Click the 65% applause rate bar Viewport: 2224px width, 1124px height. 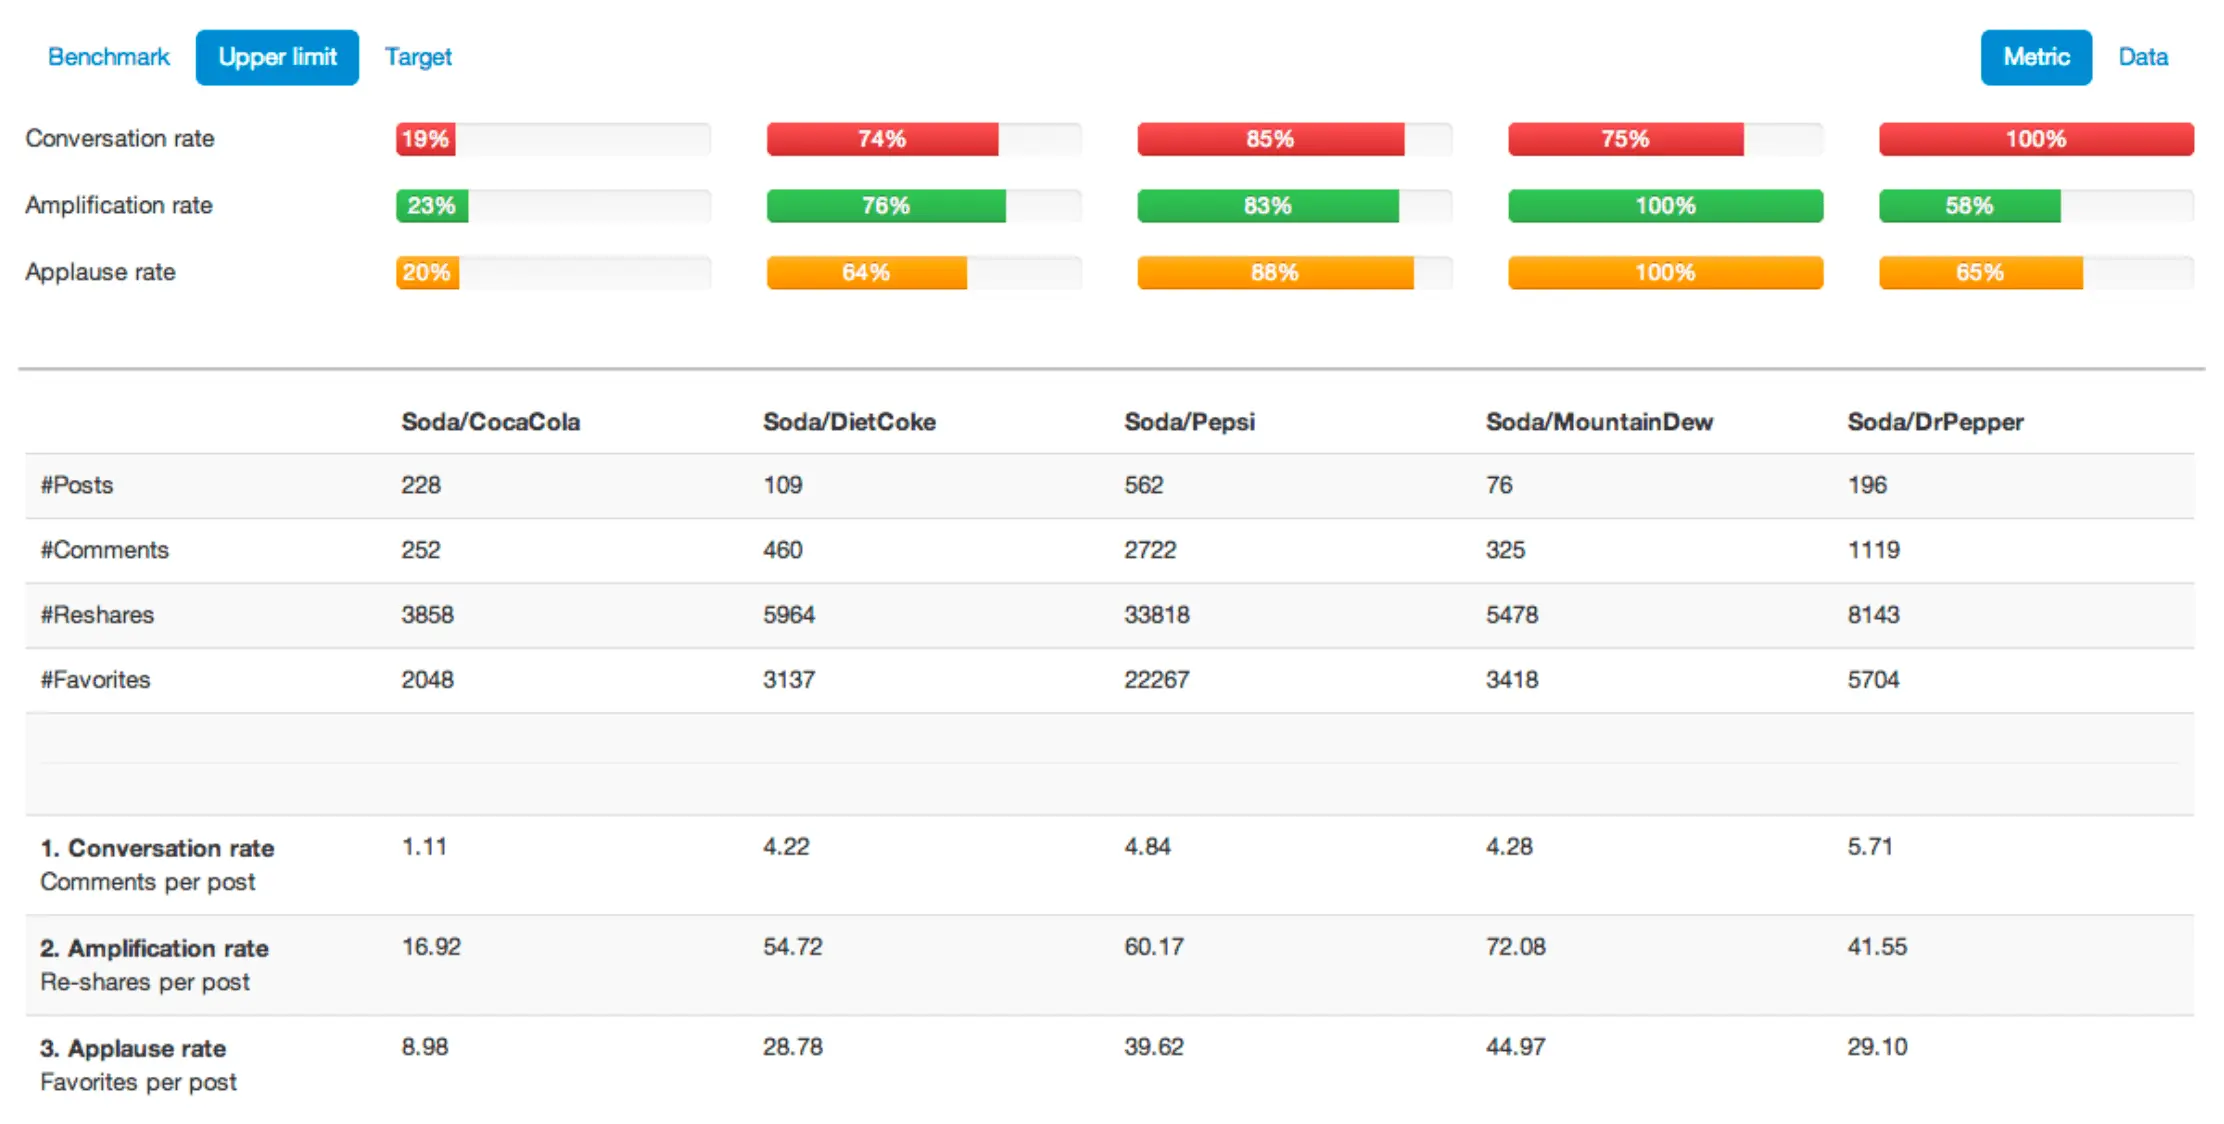click(1979, 273)
